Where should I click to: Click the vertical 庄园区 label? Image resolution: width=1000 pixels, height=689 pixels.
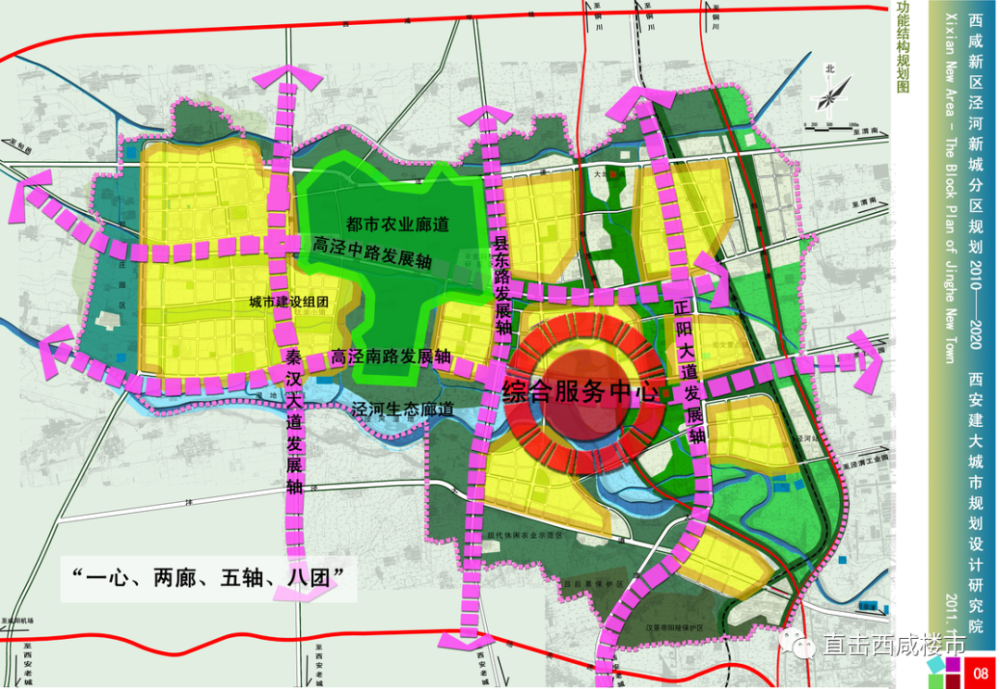pyautogui.click(x=121, y=285)
